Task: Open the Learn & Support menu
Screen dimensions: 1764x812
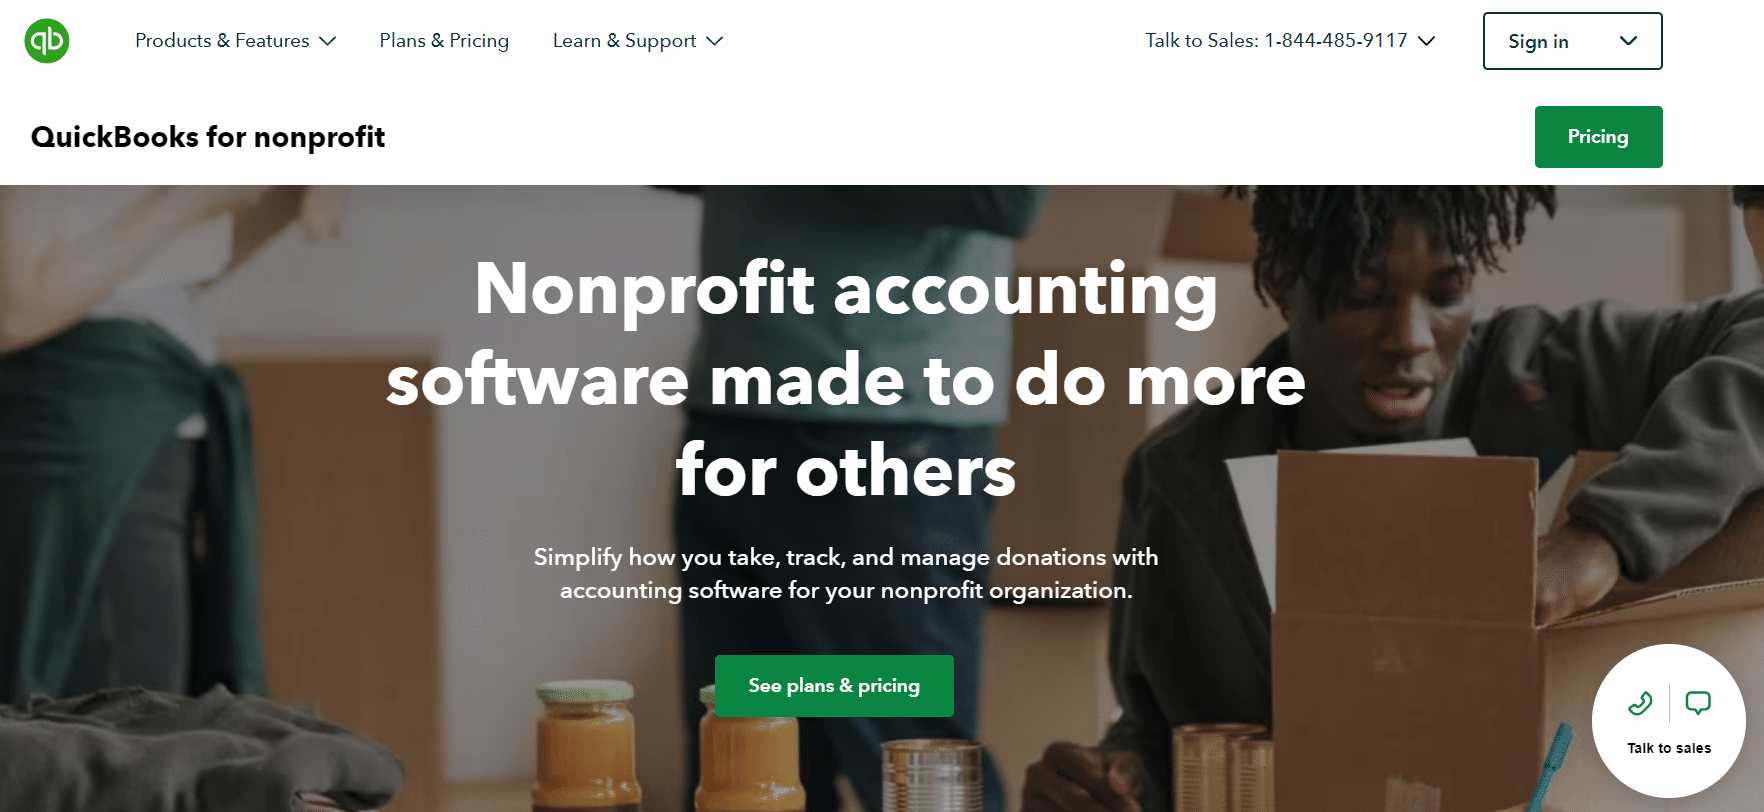Action: (x=638, y=41)
